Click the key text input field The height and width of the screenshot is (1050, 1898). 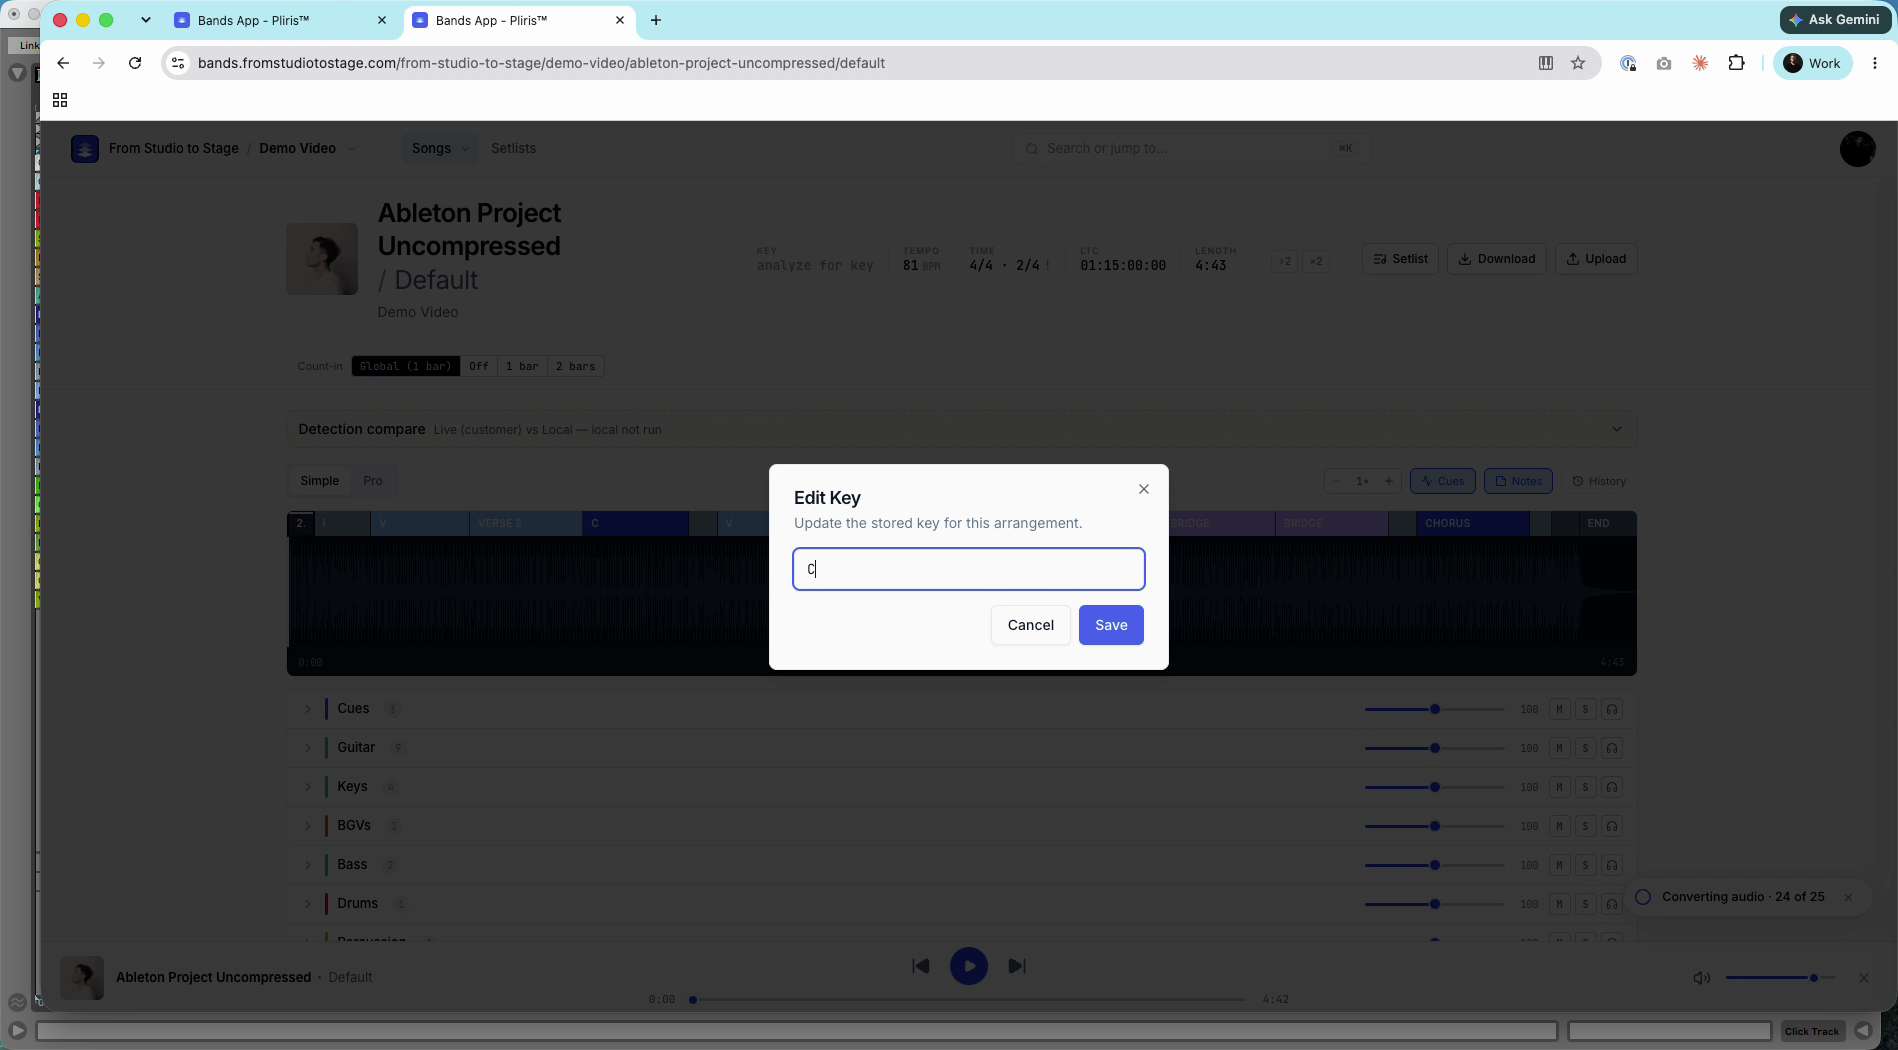coord(968,569)
